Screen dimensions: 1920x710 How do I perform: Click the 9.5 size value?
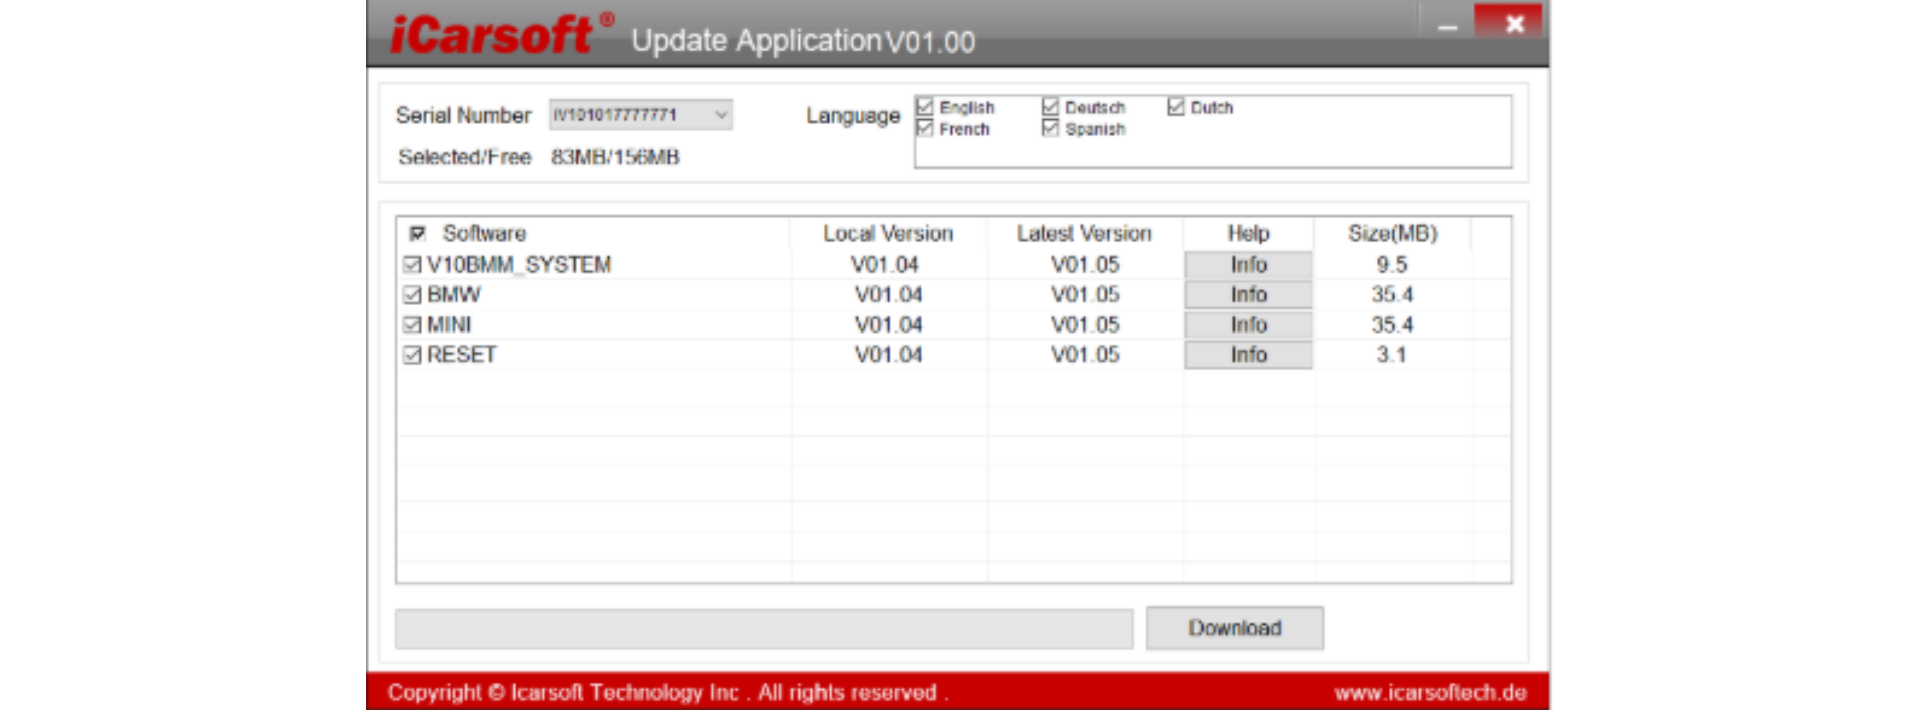coord(1392,265)
